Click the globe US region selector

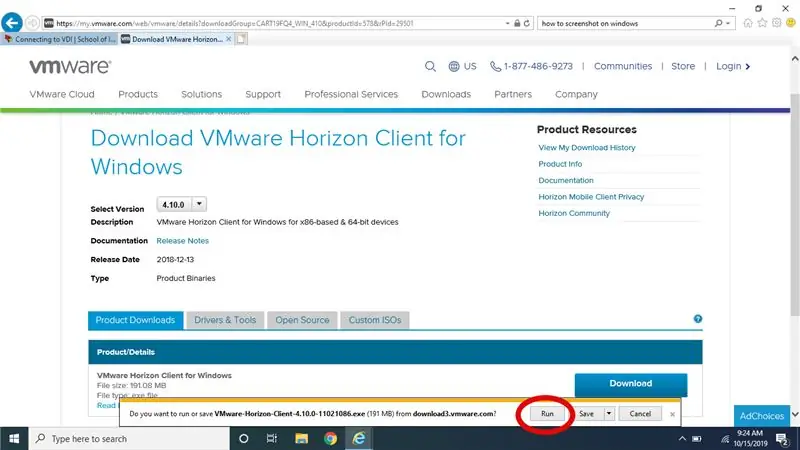[462, 66]
